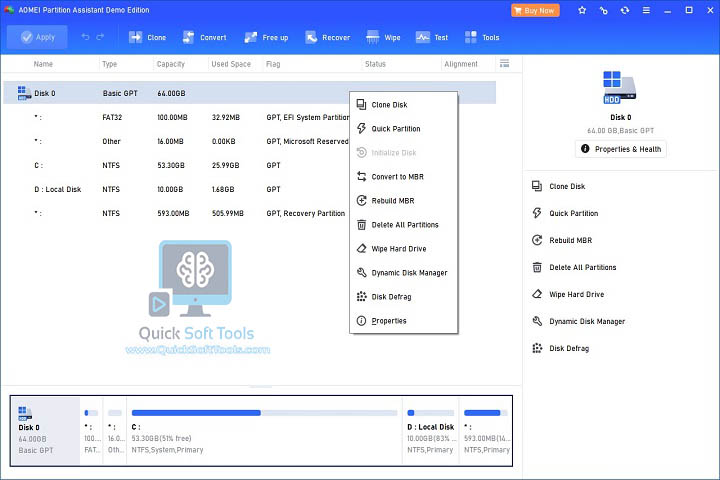Click Clone Disk in the right panel
Screen dimensions: 720x480
coord(558,186)
